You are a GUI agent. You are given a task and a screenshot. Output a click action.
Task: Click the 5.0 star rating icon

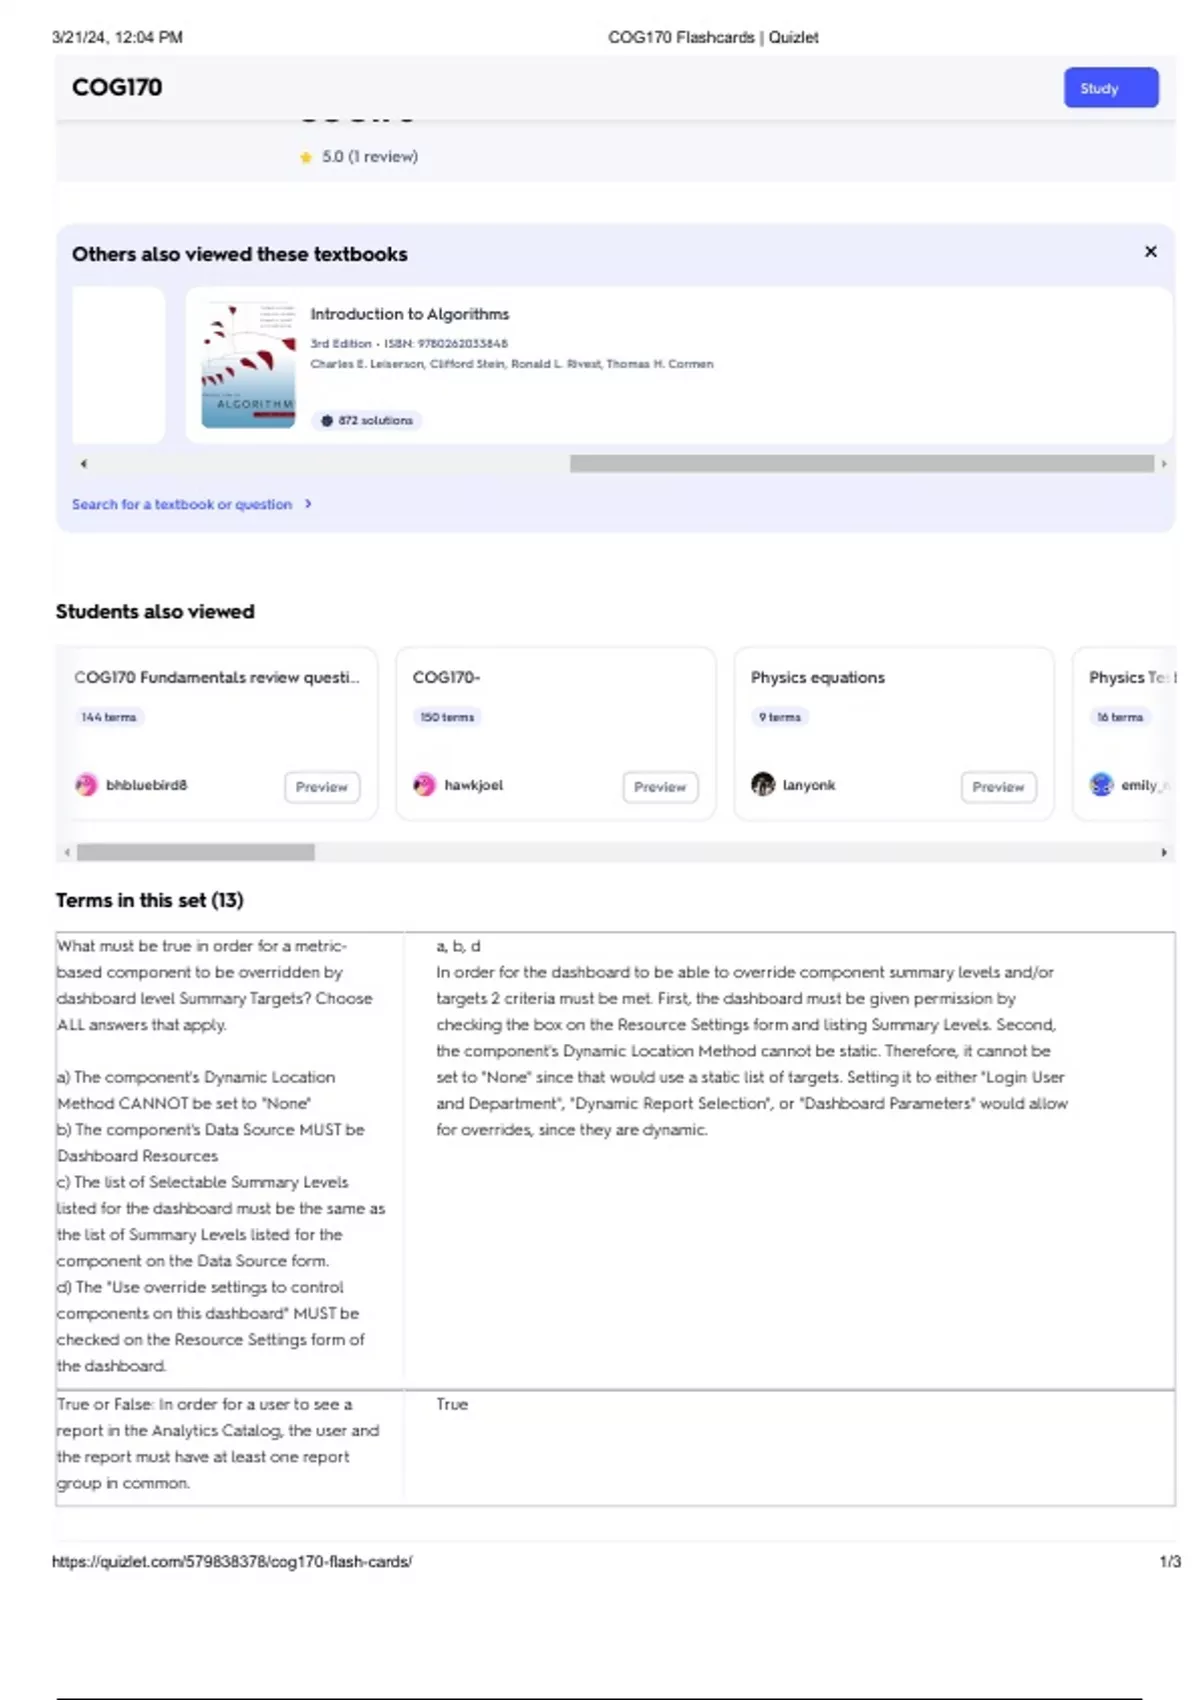pos(306,157)
